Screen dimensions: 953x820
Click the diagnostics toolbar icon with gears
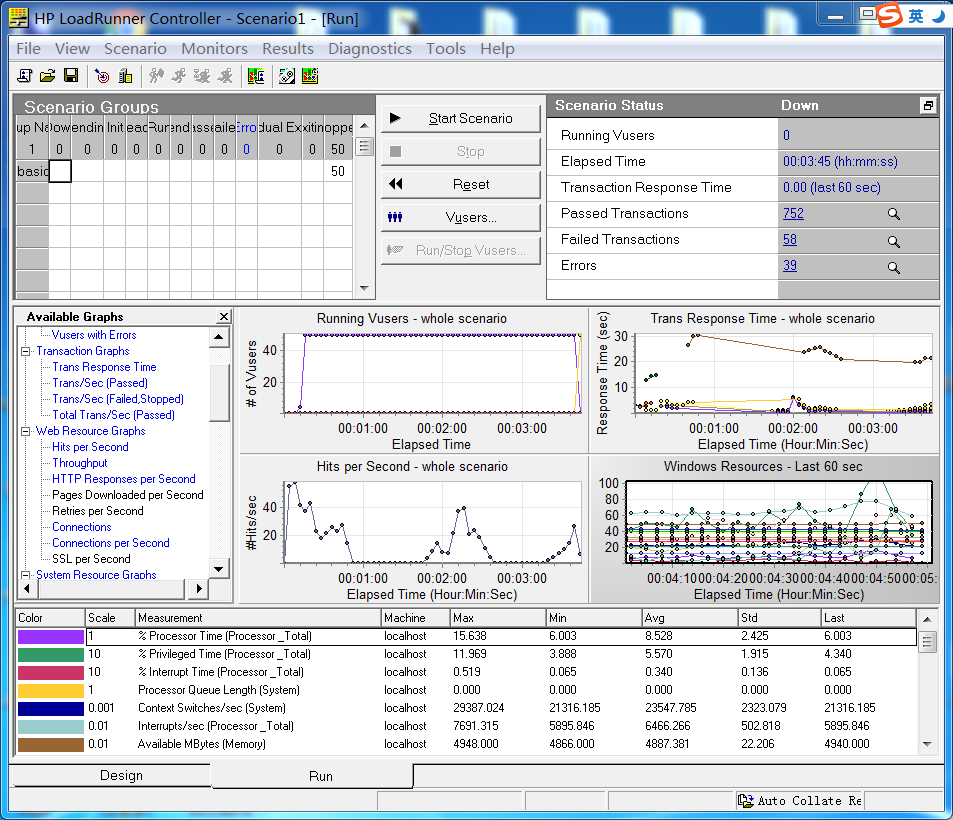point(287,76)
